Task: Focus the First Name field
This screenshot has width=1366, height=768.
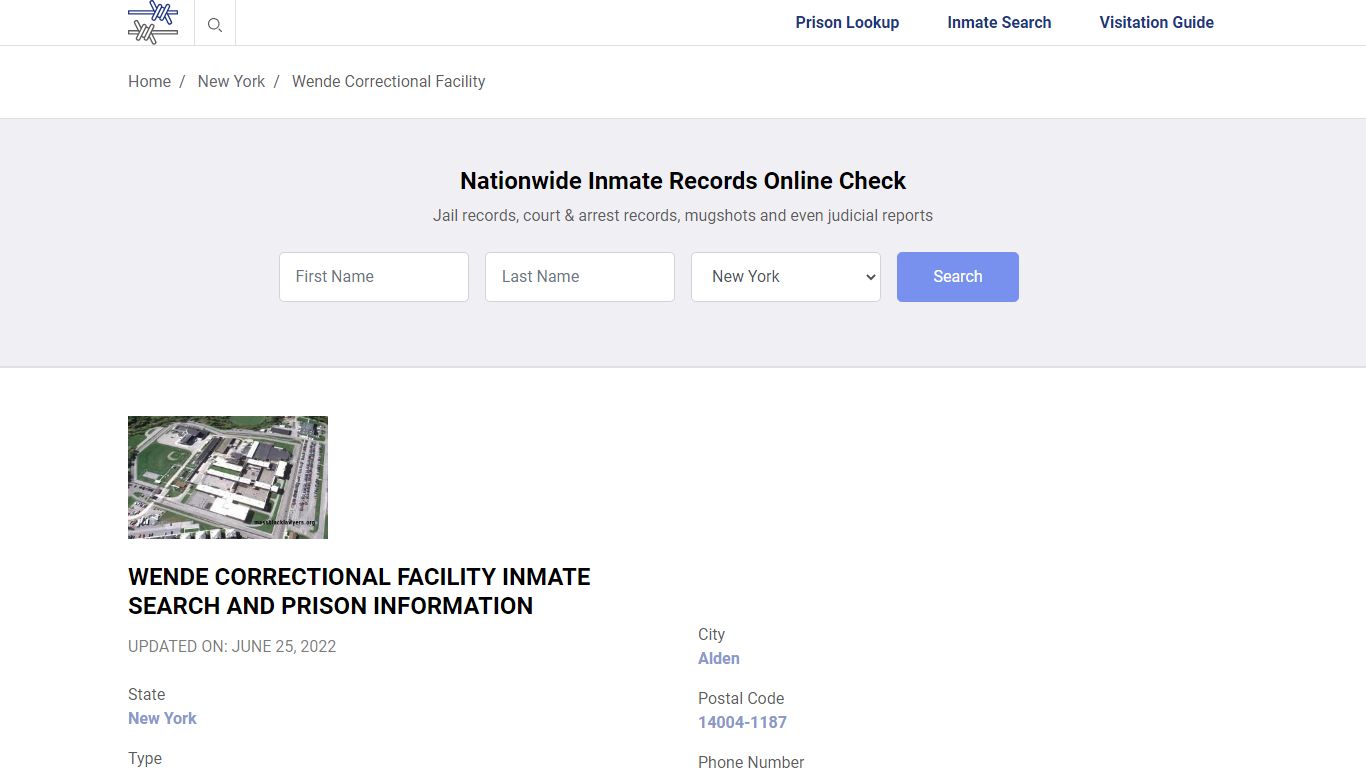Action: [374, 277]
